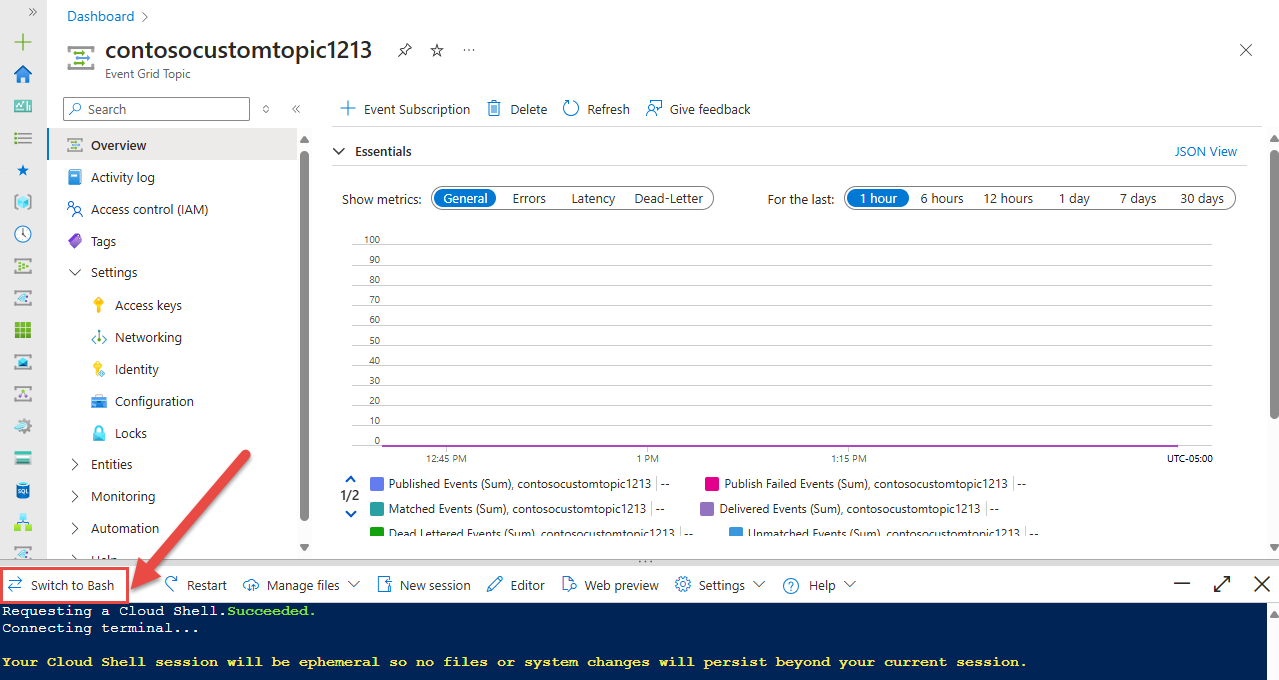Switch metrics view to Dead-Letter
The height and width of the screenshot is (680, 1279).
click(x=668, y=197)
